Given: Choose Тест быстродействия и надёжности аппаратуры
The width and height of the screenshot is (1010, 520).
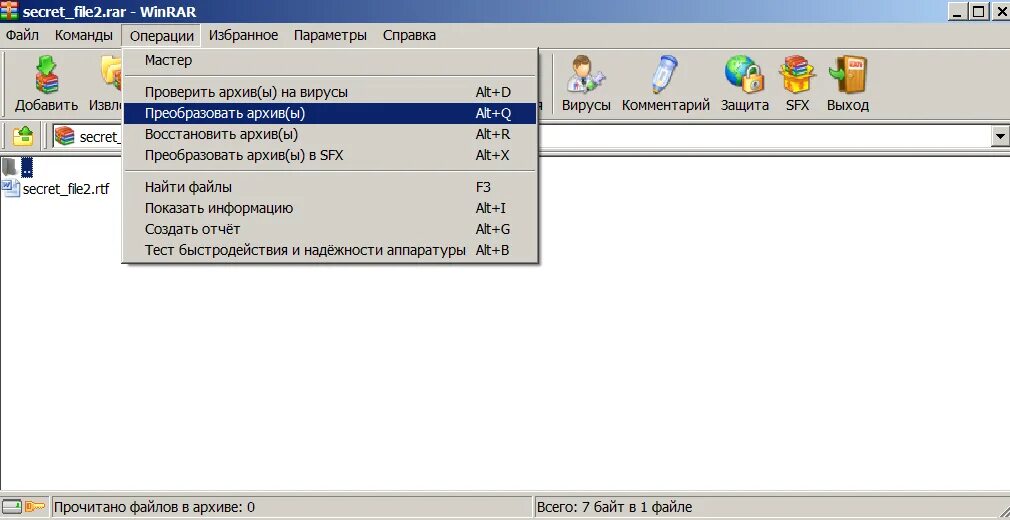Looking at the screenshot, I should 330,250.
